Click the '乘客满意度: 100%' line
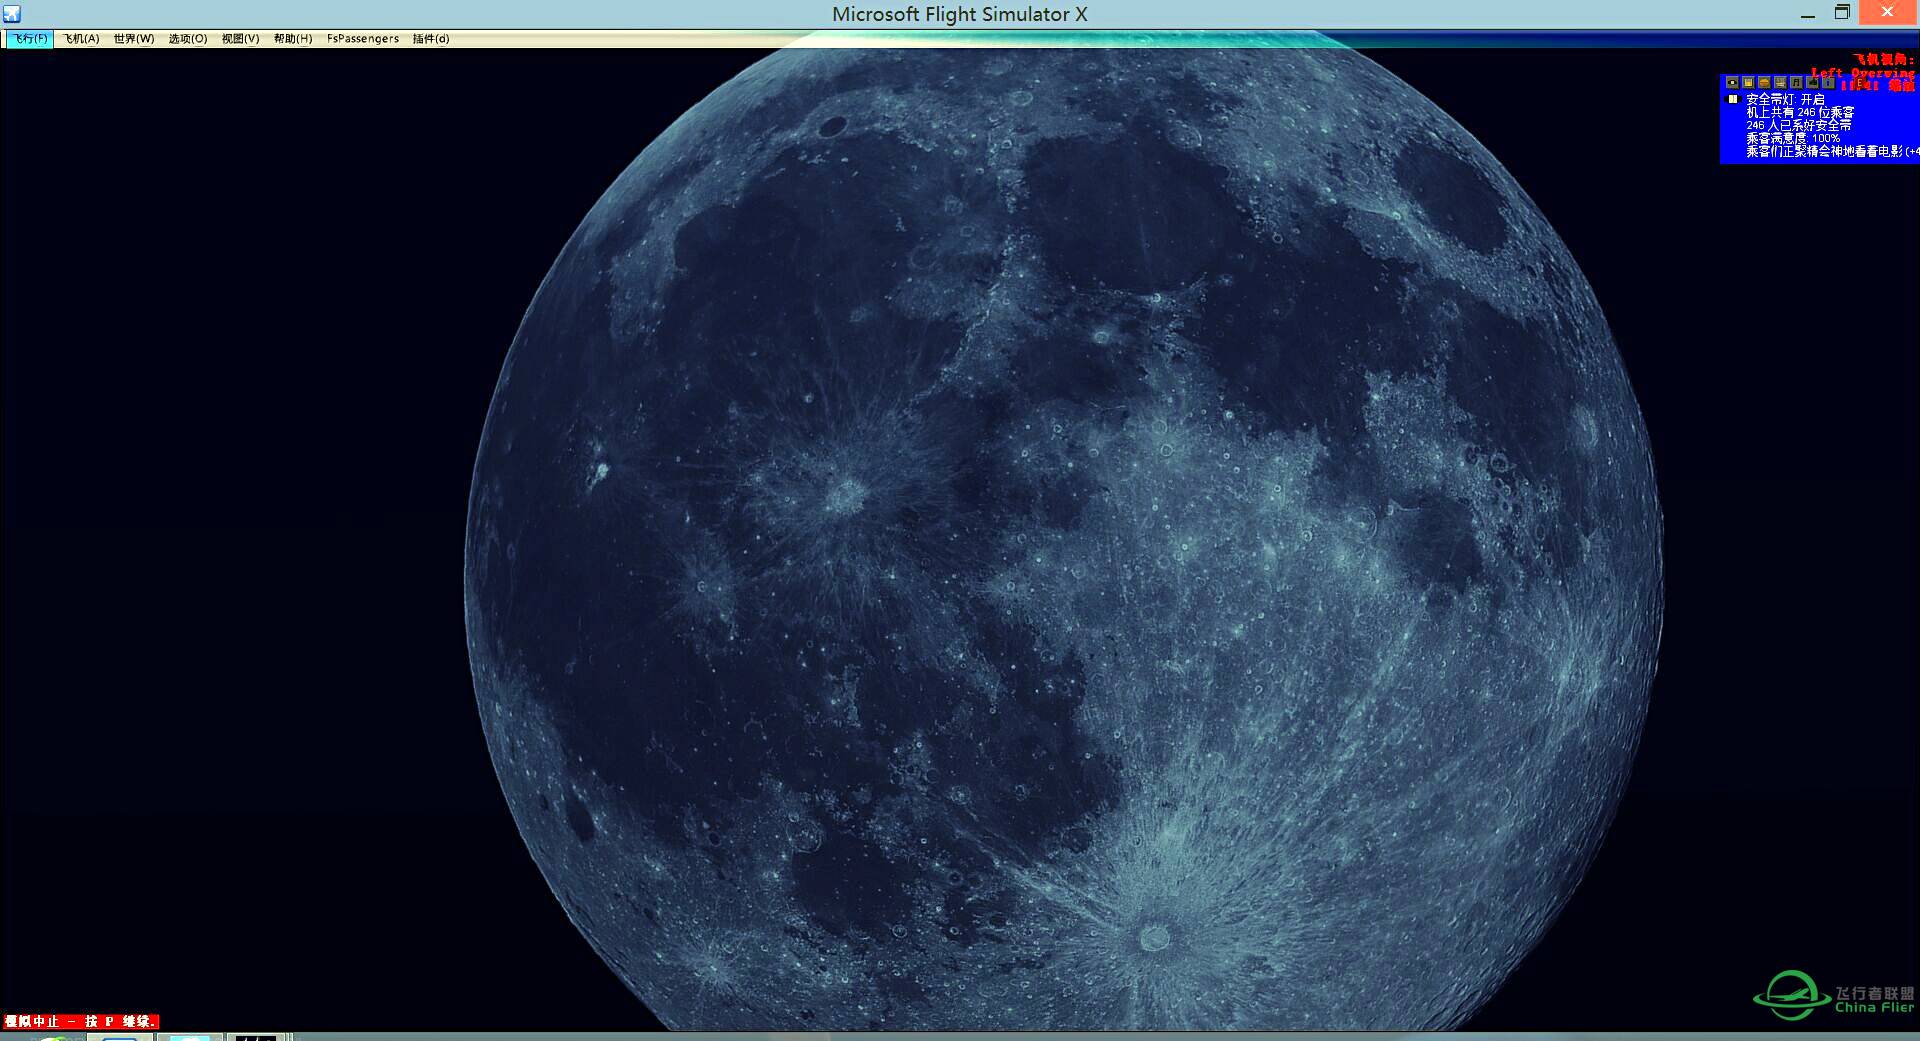Viewport: 1920px width, 1041px height. 1793,138
